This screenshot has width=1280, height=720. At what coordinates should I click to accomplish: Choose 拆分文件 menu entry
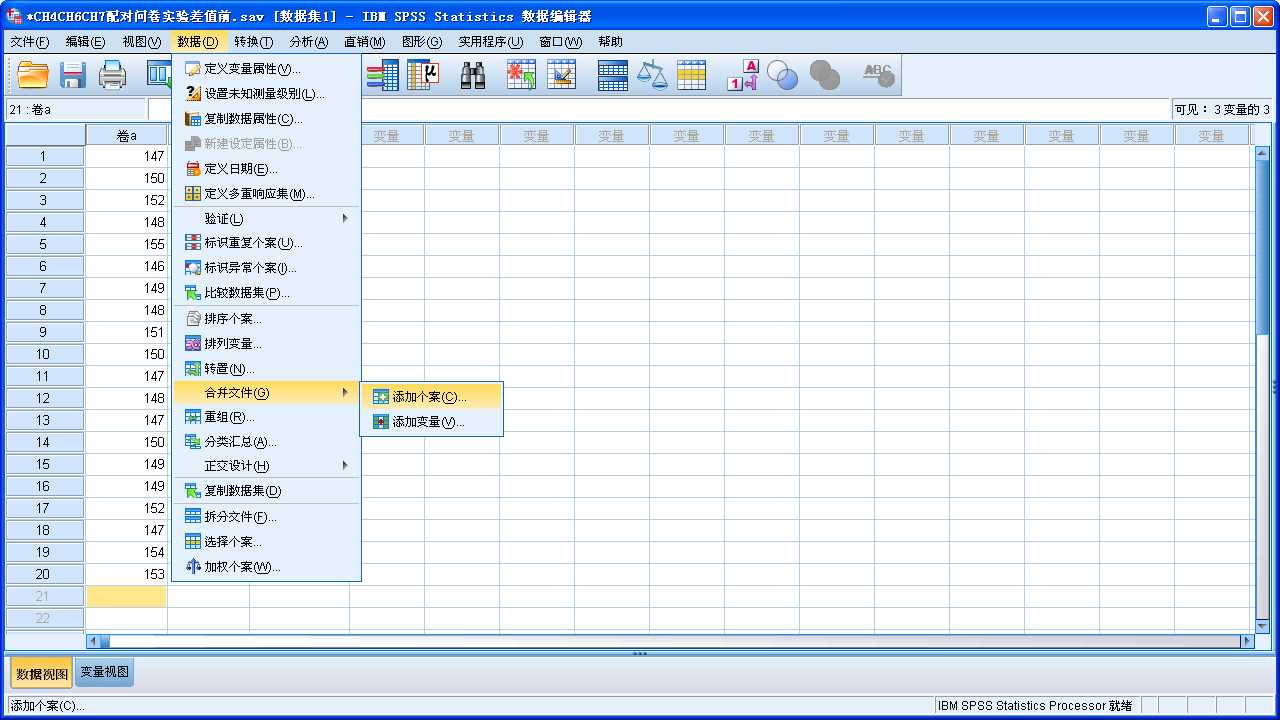click(266, 517)
